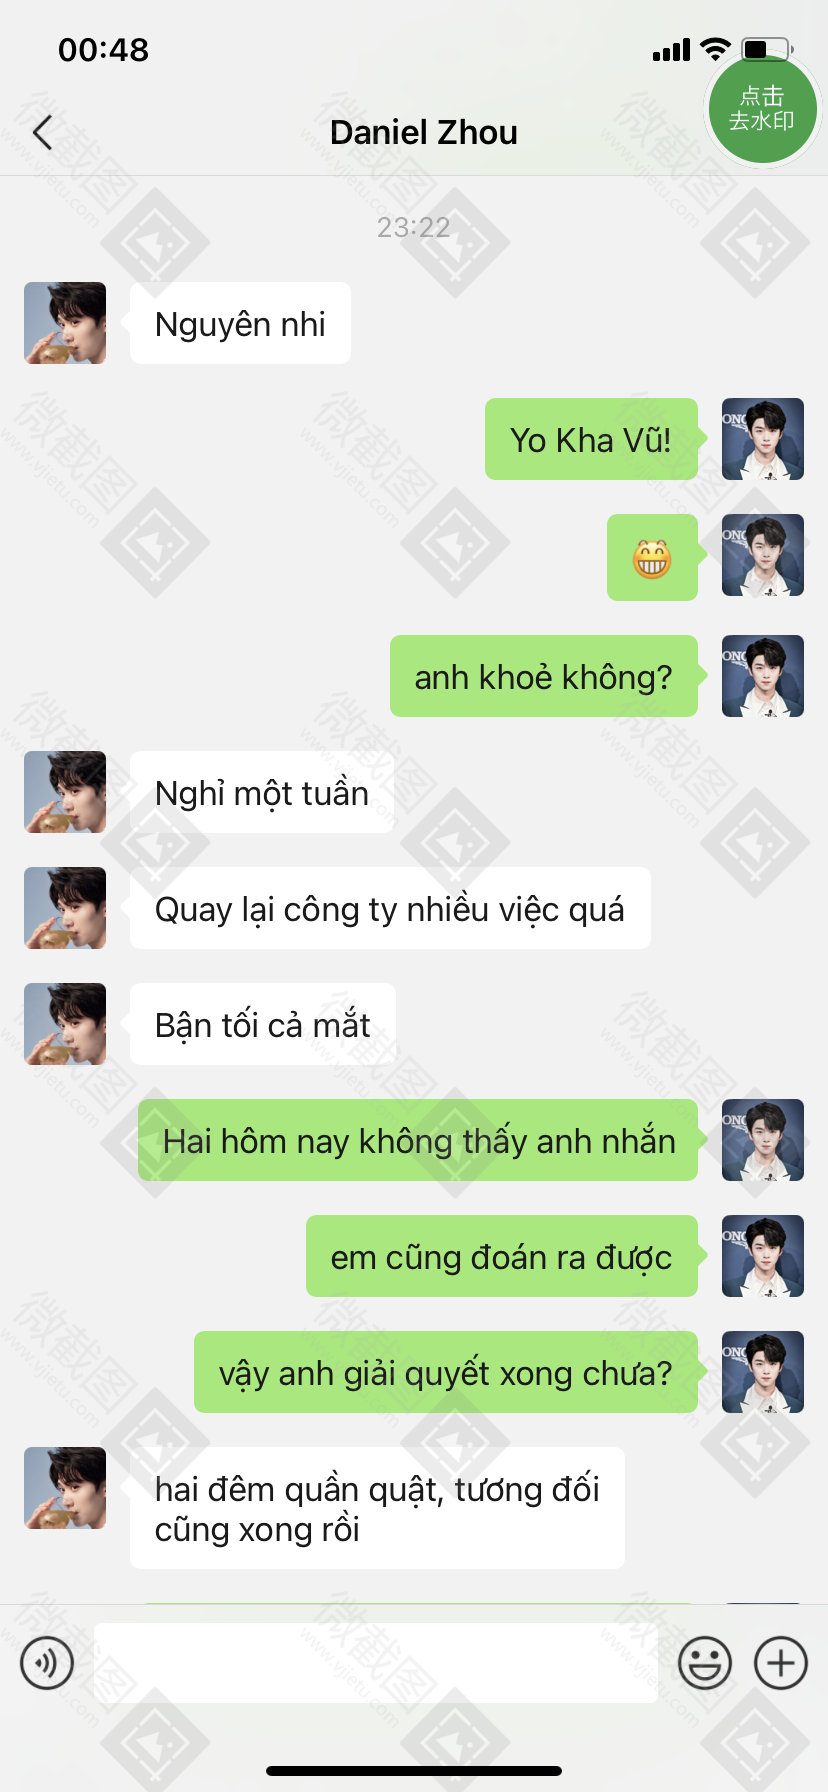This screenshot has height=1792, width=828.
Task: Tap the 'Nghỉ một tuần' message
Action: click(262, 792)
